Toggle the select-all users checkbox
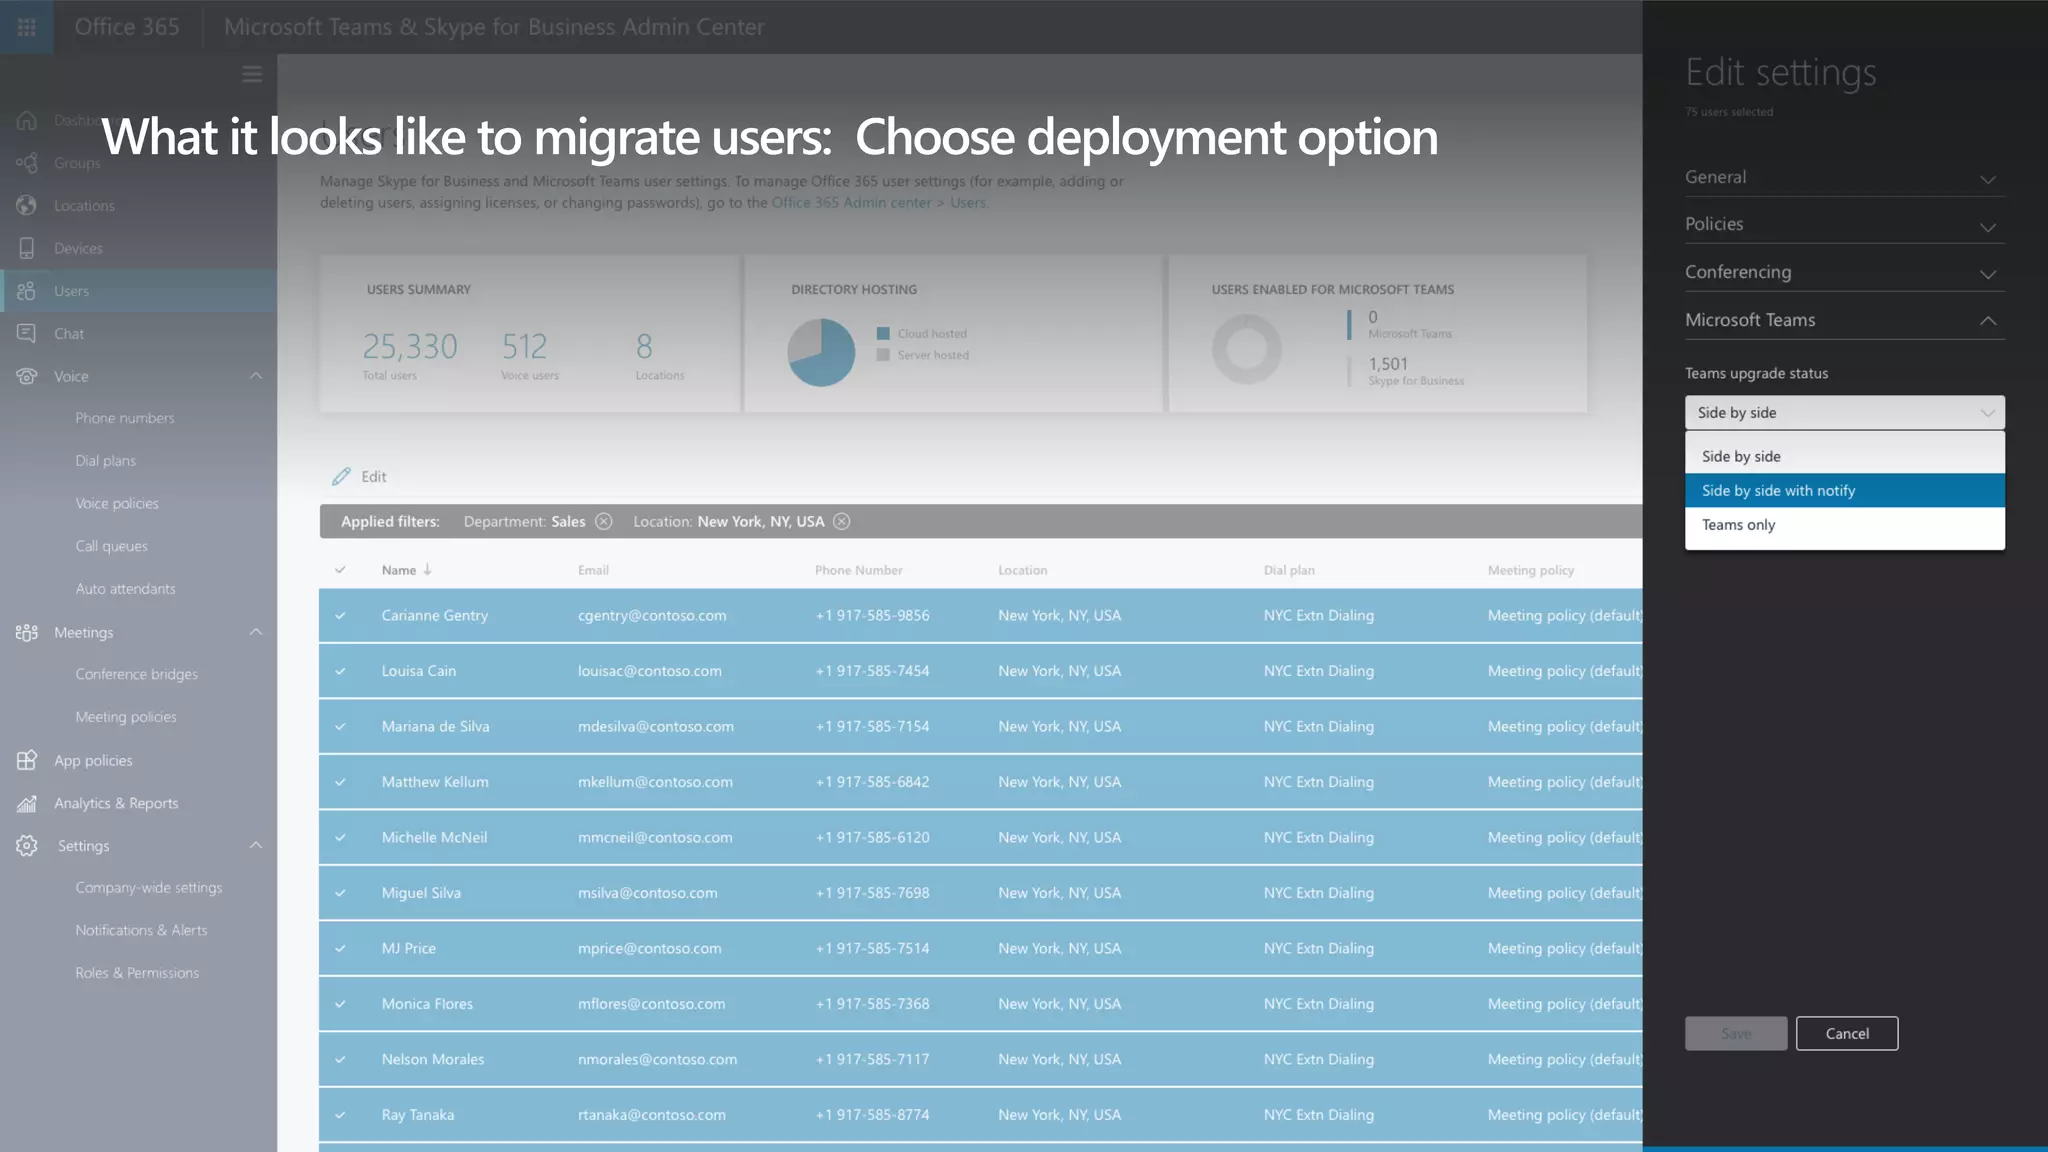This screenshot has height=1152, width=2048. (x=340, y=570)
